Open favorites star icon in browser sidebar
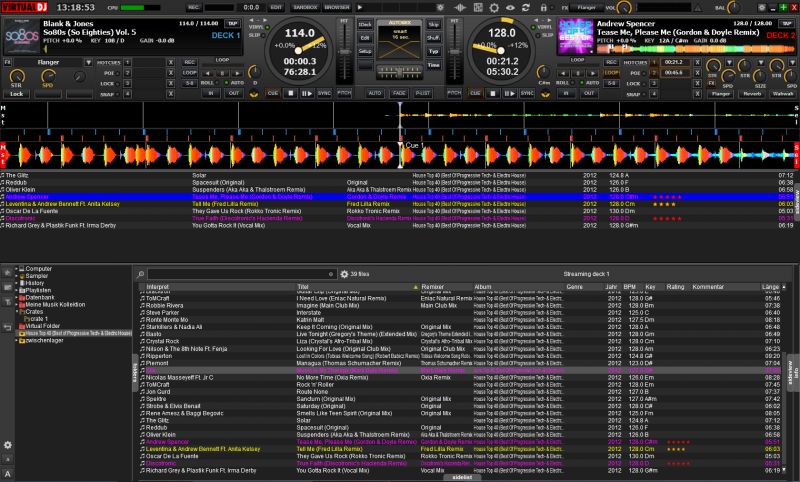The width and height of the screenshot is (800, 482). tap(7, 273)
